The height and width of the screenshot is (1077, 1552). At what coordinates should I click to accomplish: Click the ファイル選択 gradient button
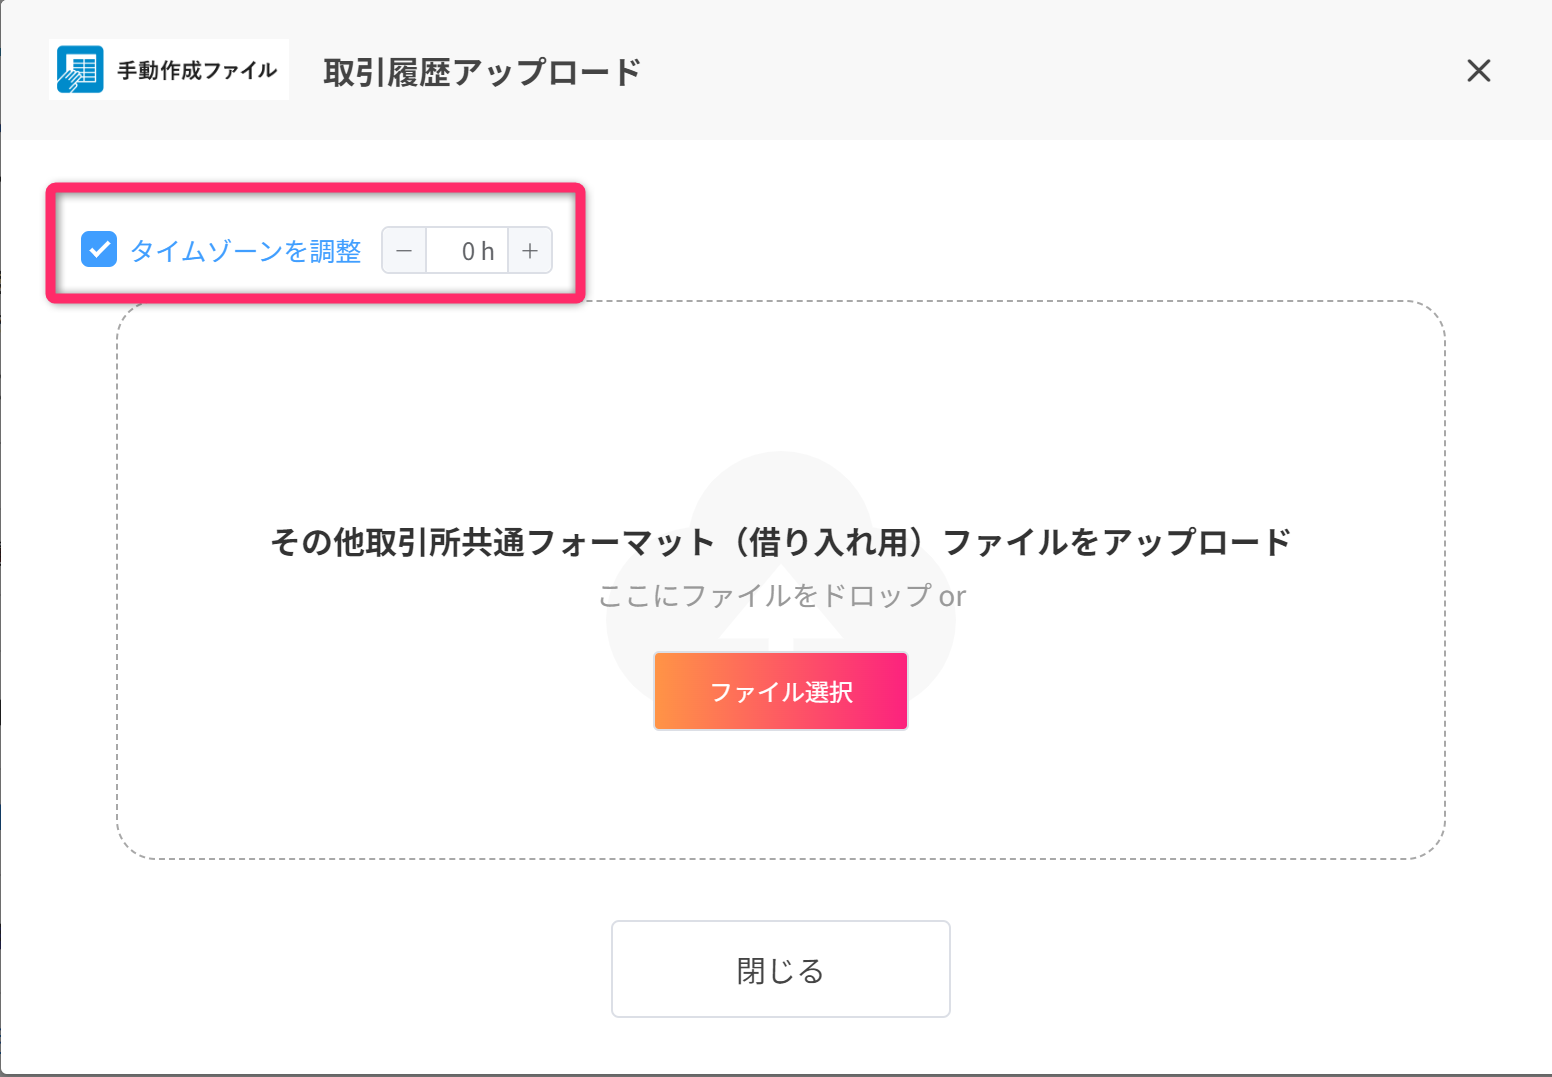coord(781,691)
